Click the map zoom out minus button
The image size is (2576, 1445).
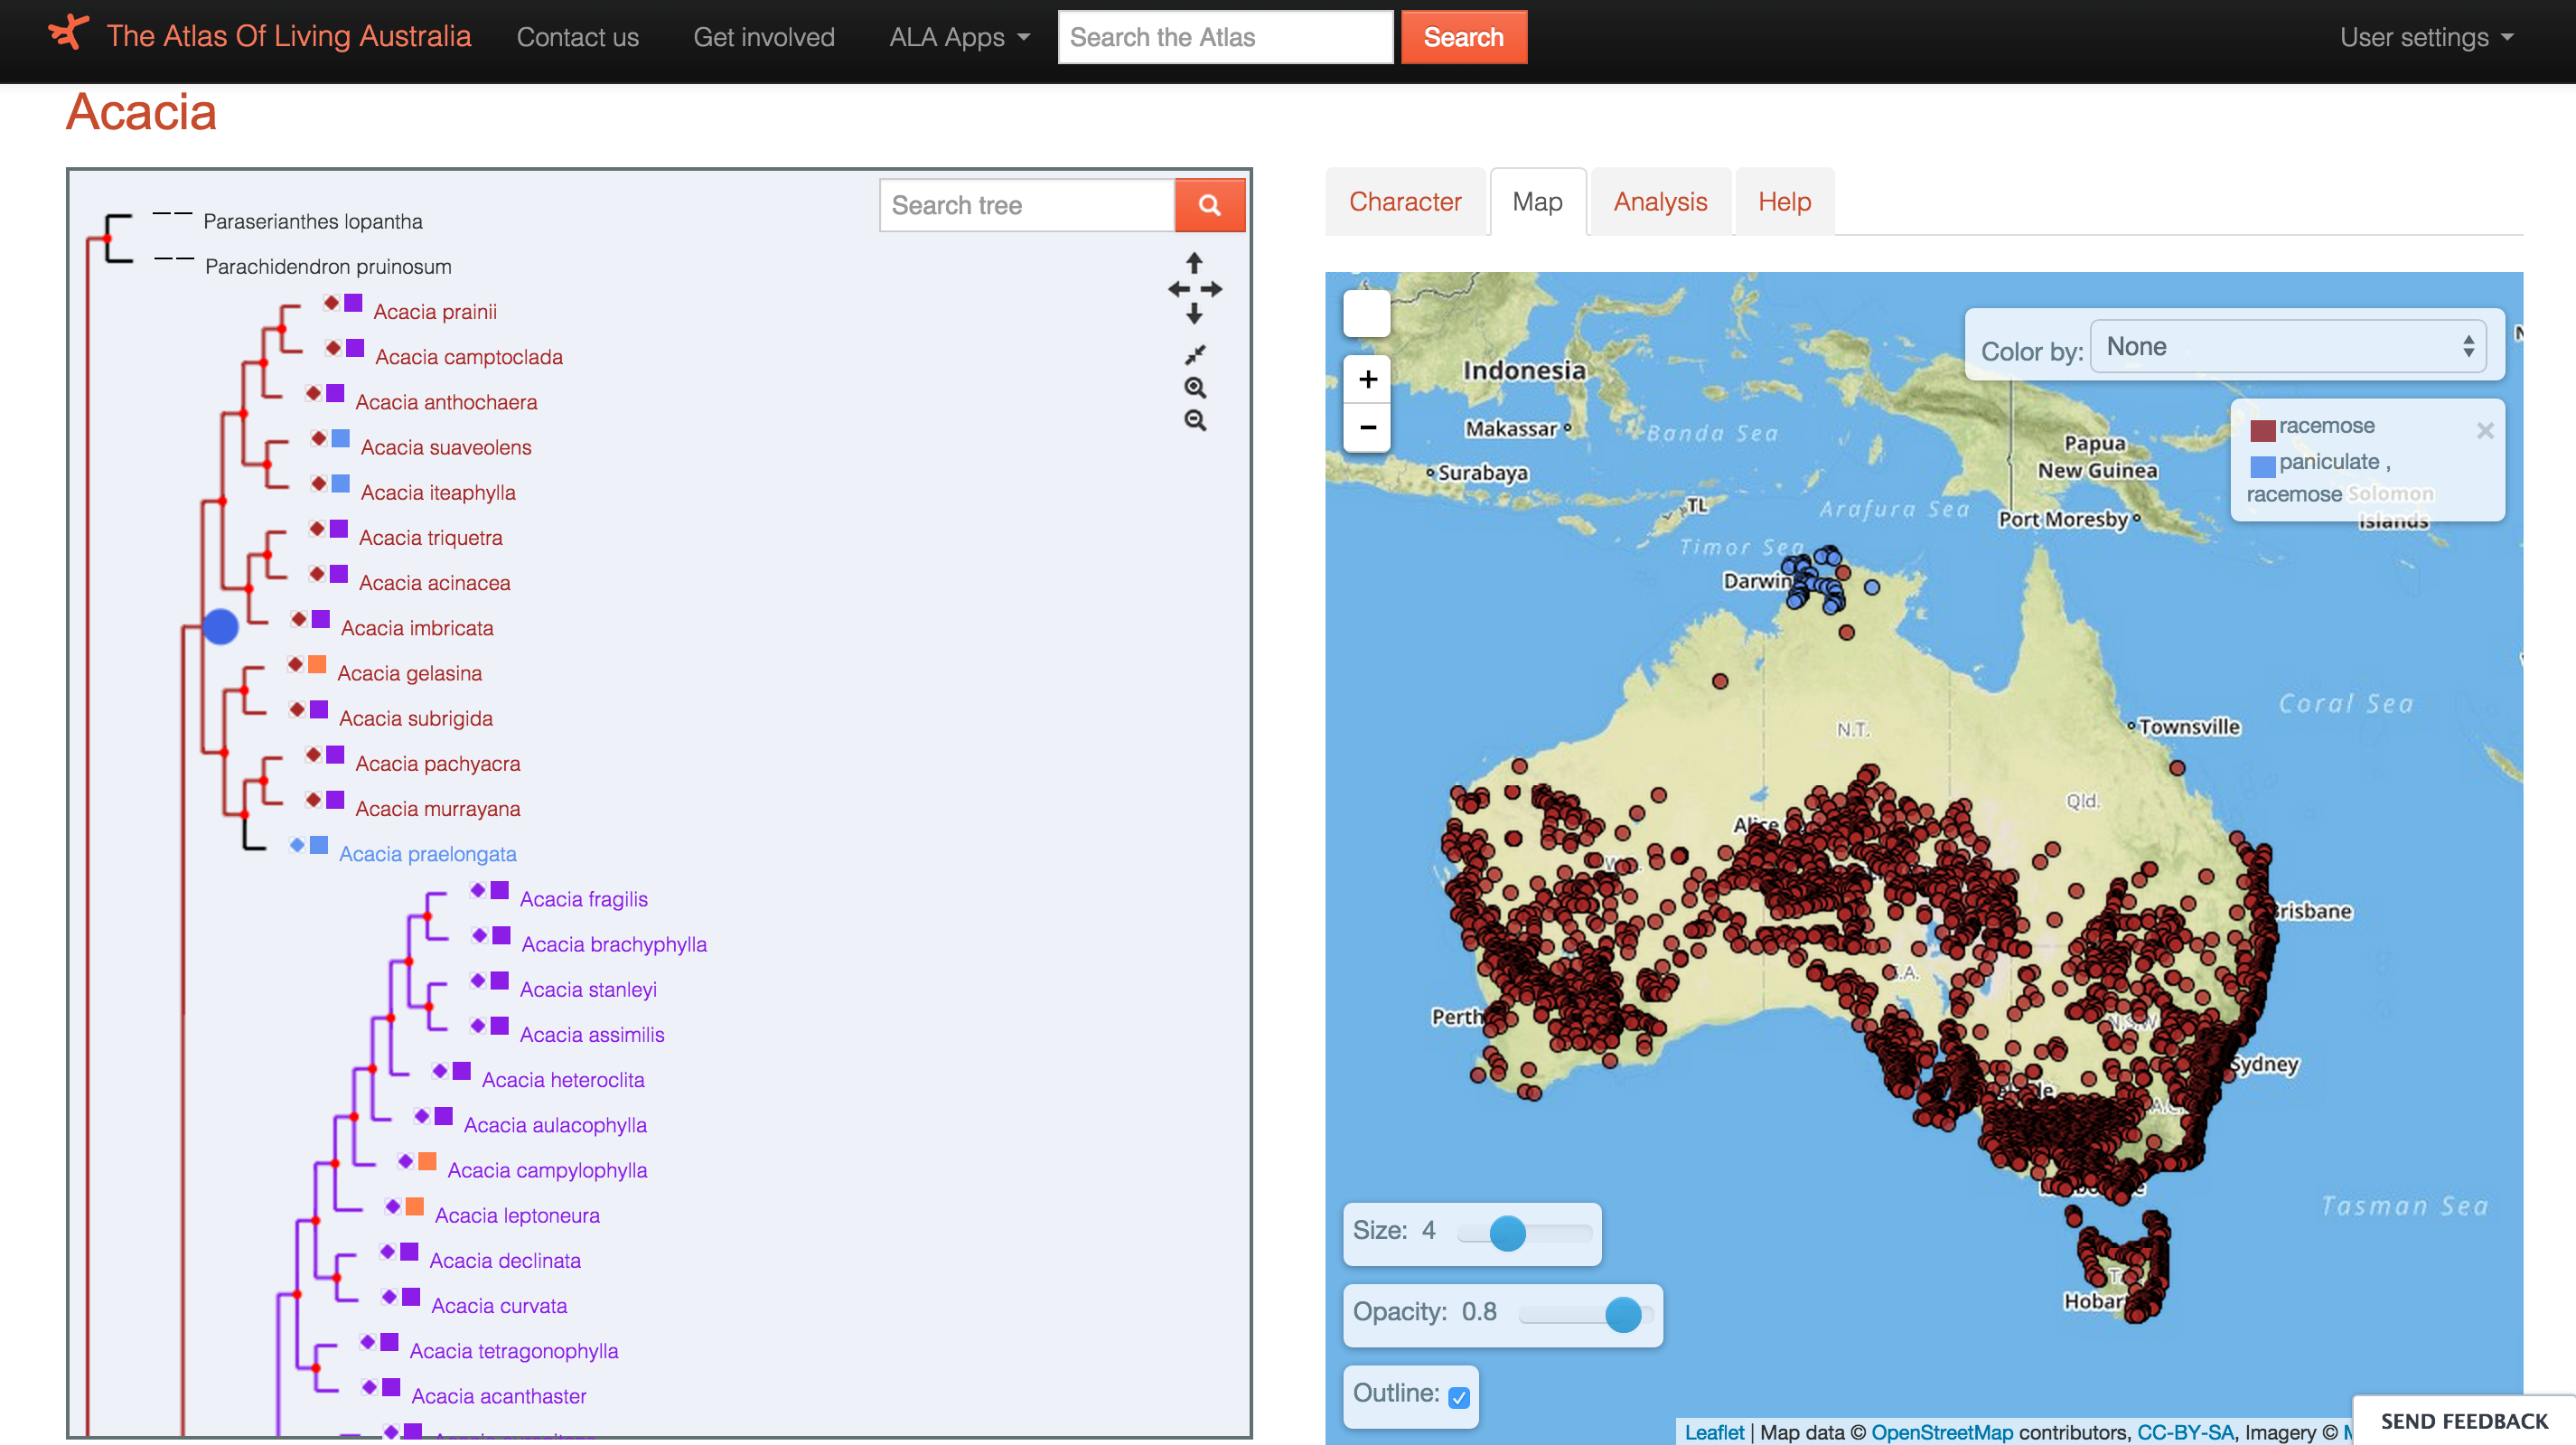[x=1367, y=427]
